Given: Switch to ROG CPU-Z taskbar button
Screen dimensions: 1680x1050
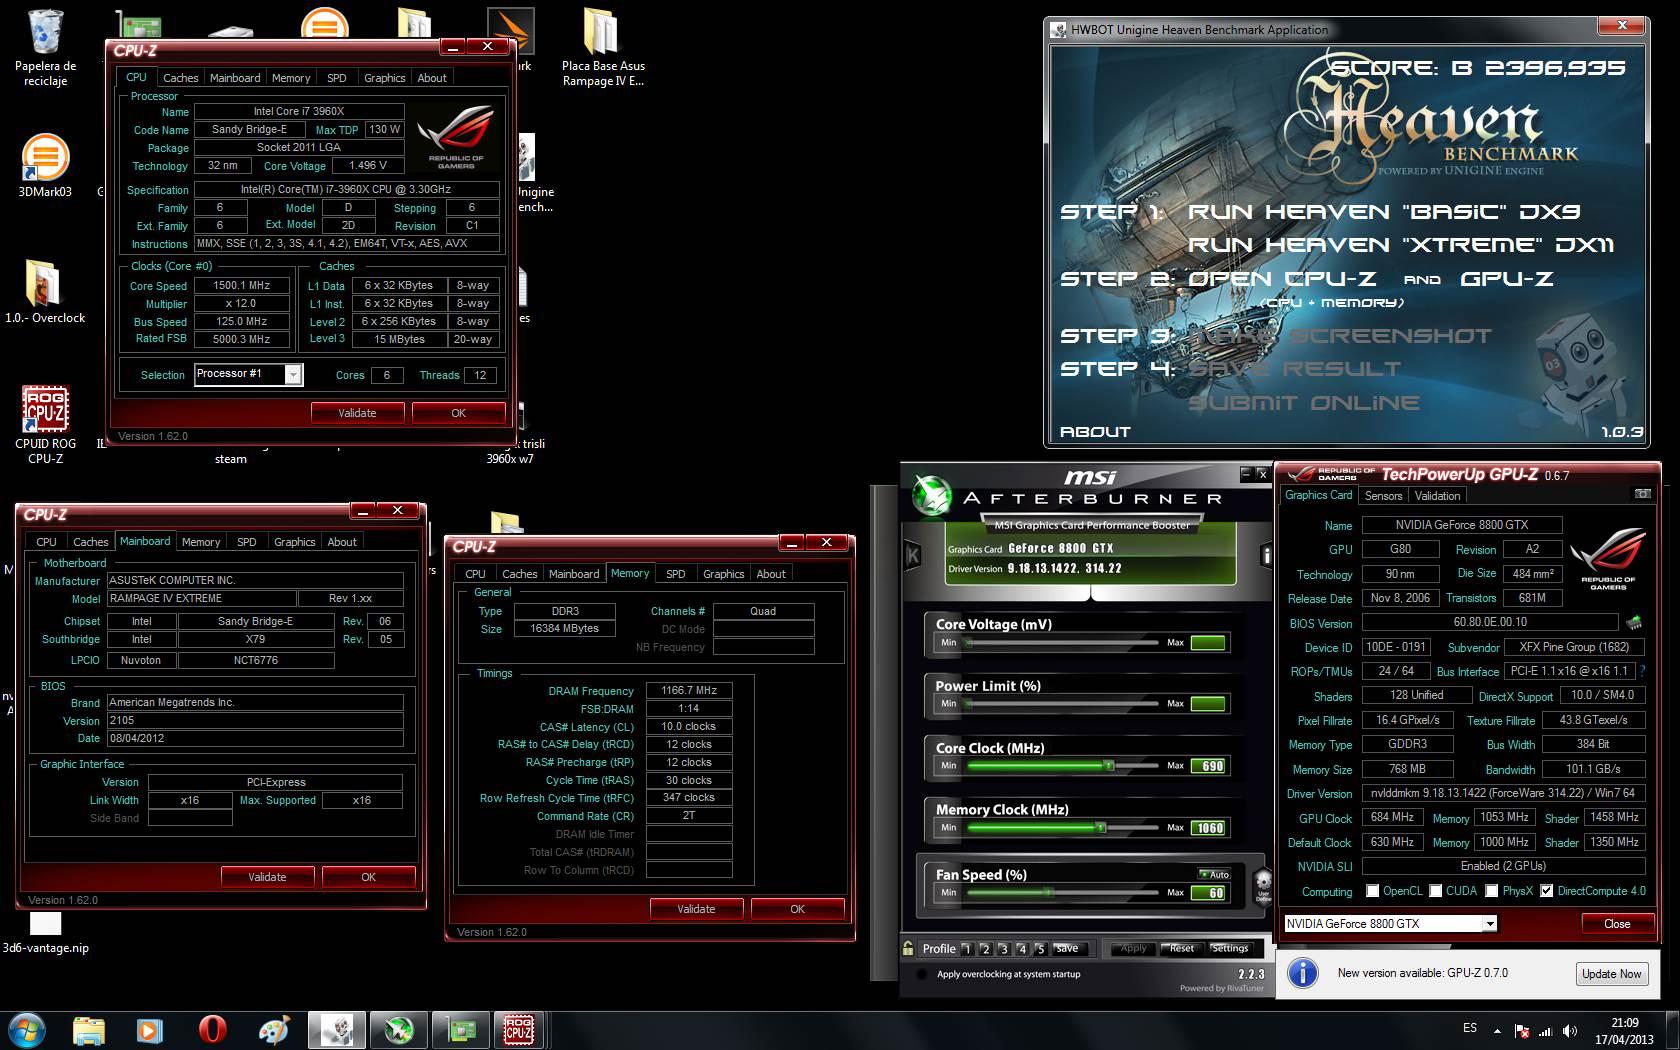Looking at the screenshot, I should [x=518, y=1029].
